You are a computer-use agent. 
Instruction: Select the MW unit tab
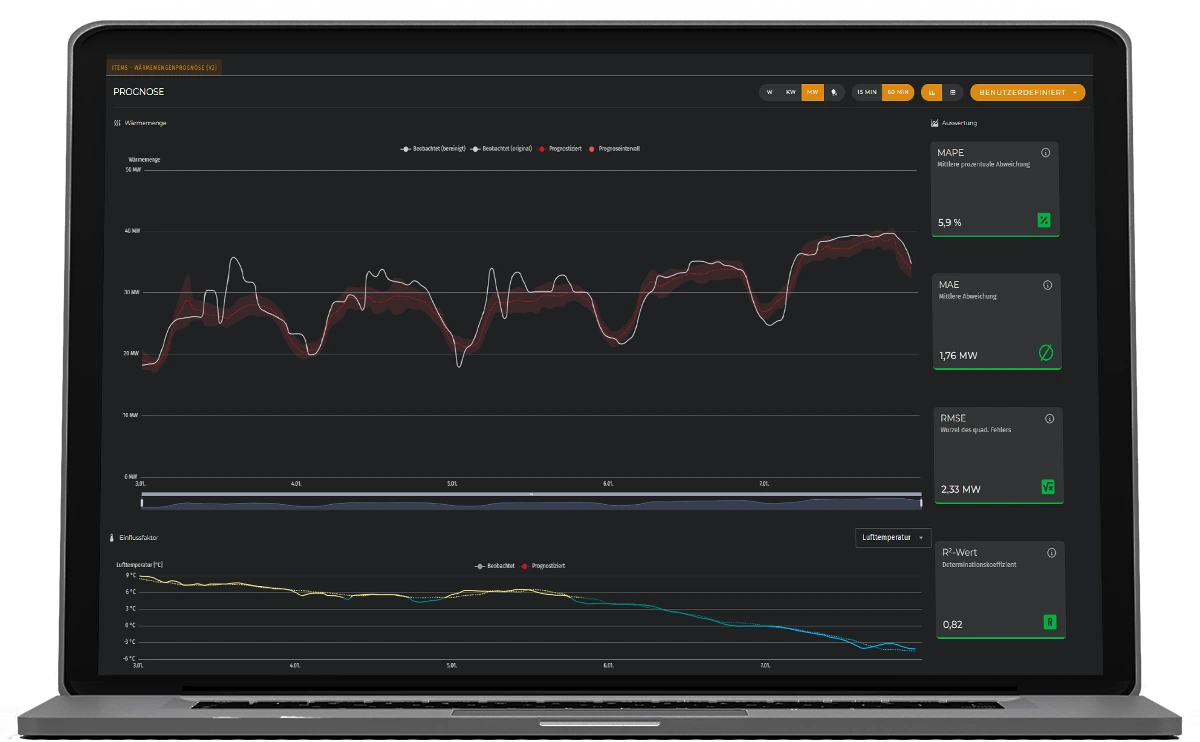click(812, 92)
